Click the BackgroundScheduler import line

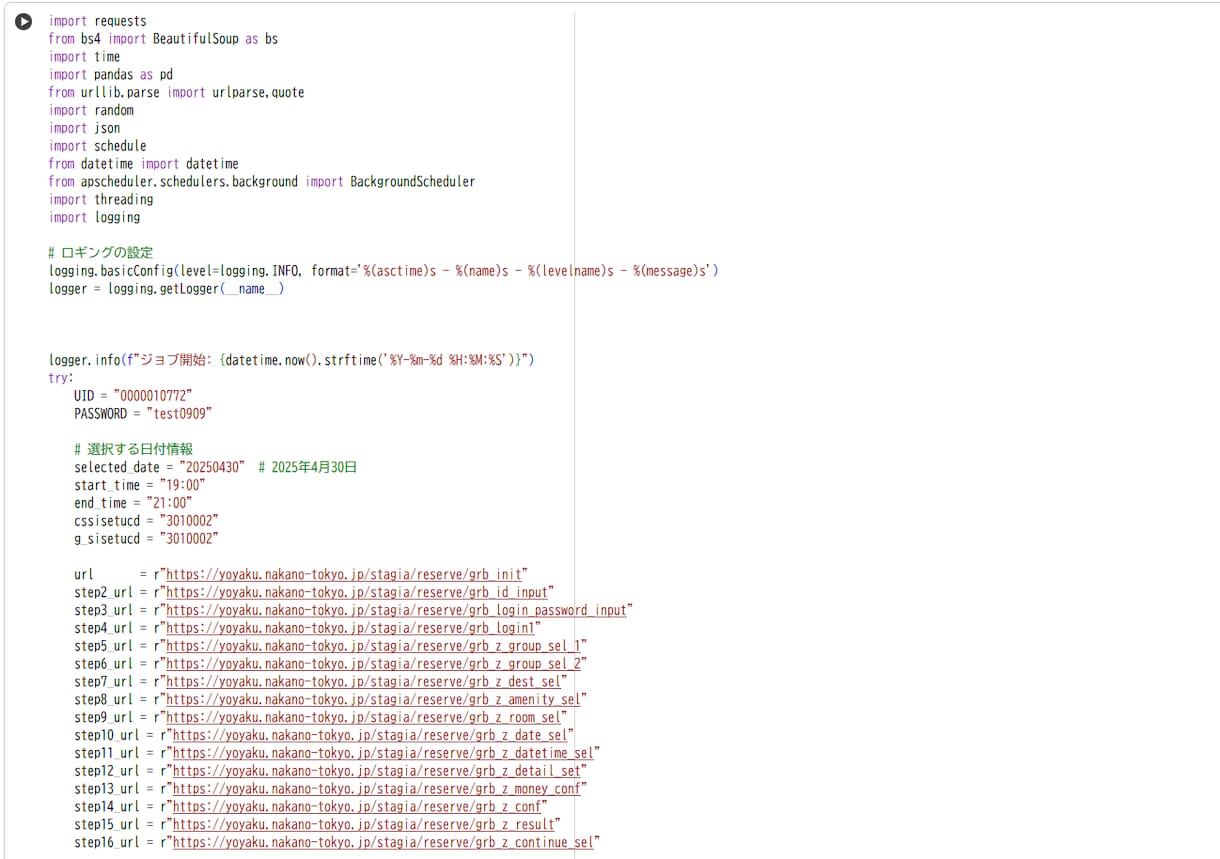[x=262, y=182]
